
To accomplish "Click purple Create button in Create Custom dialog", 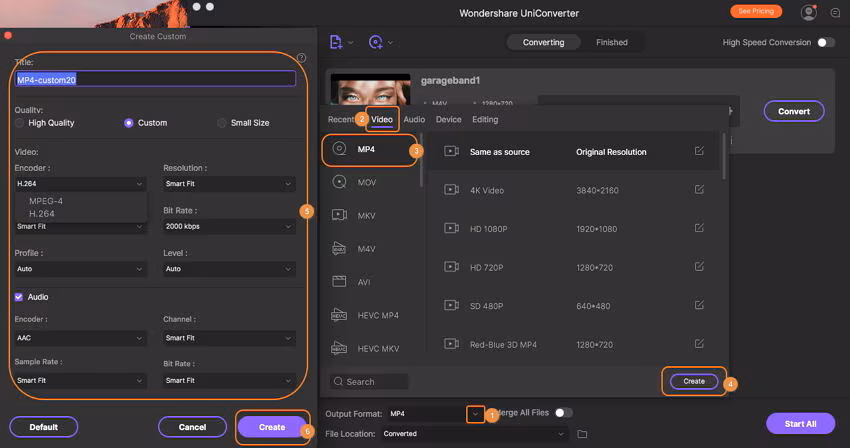I will point(272,427).
